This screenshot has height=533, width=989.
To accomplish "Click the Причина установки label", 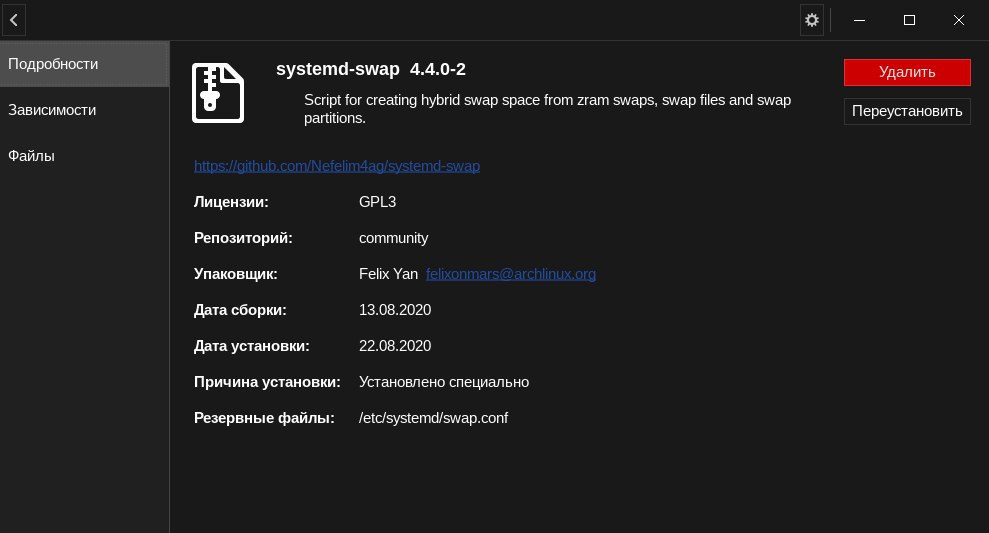I will pyautogui.click(x=267, y=382).
